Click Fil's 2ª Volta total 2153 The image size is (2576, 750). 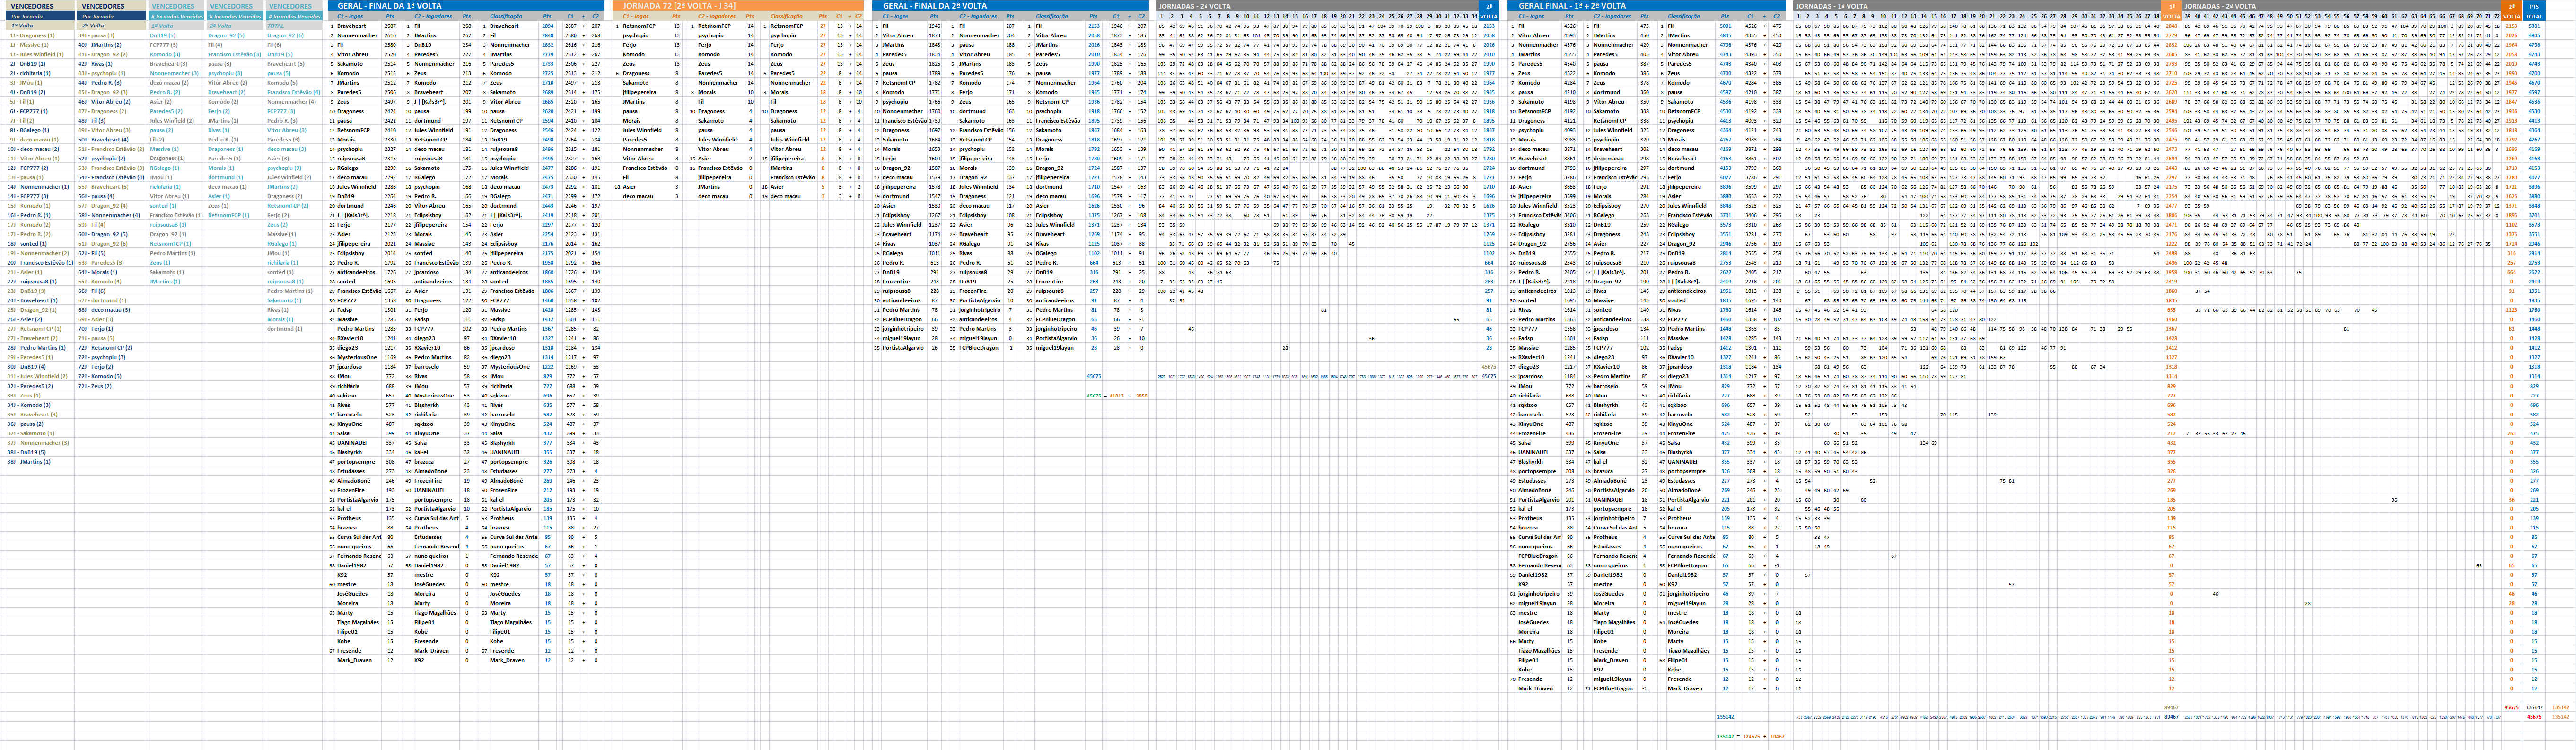[1094, 26]
